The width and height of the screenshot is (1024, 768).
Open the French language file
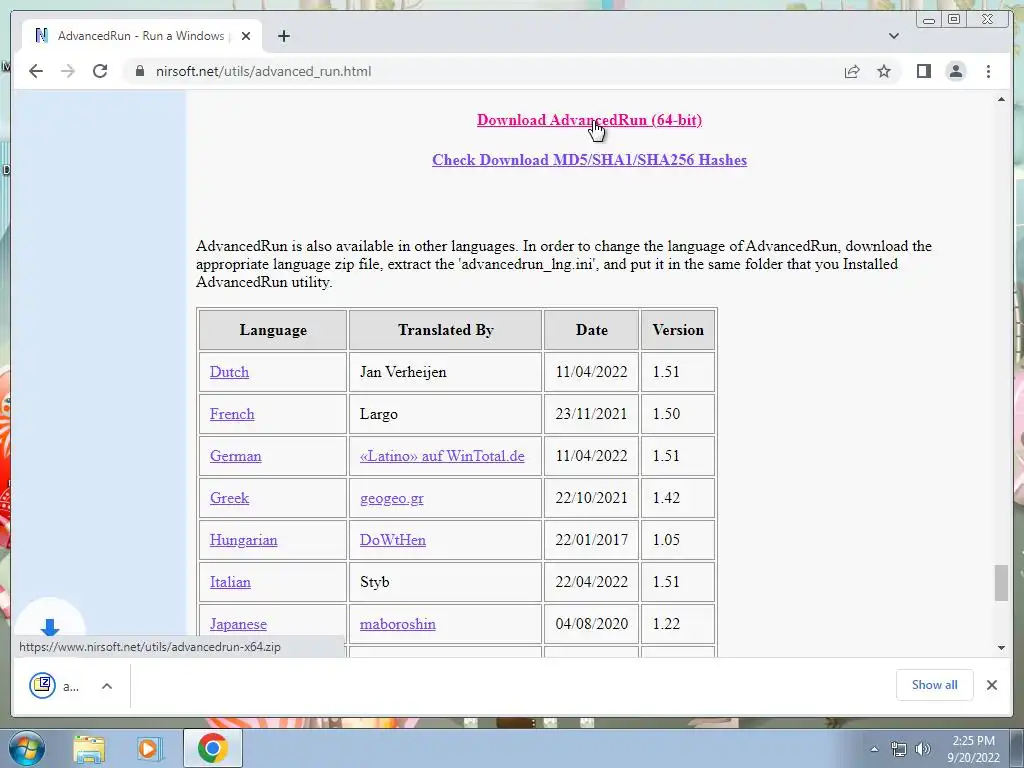click(x=232, y=414)
